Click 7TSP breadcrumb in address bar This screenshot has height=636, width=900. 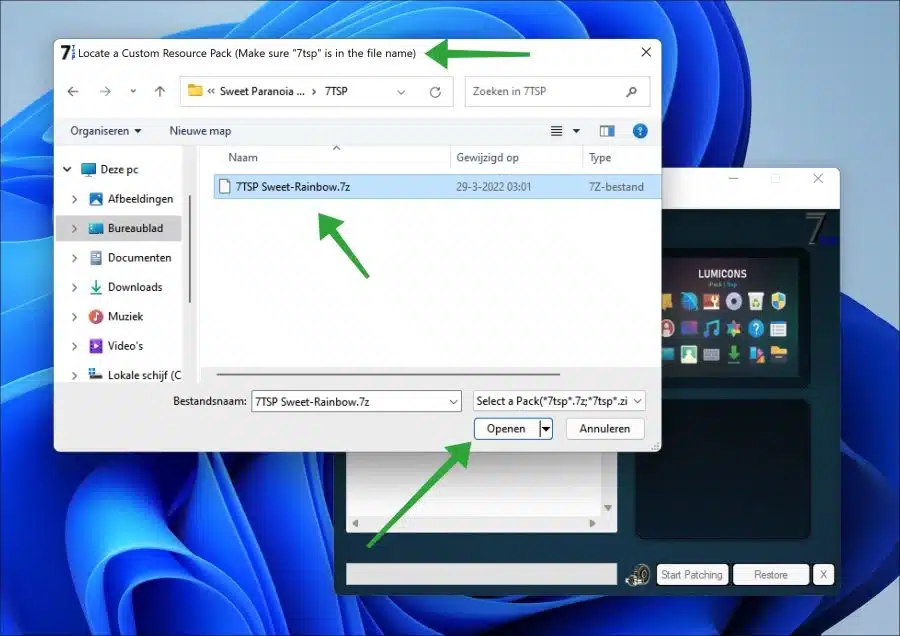pyautogui.click(x=336, y=91)
